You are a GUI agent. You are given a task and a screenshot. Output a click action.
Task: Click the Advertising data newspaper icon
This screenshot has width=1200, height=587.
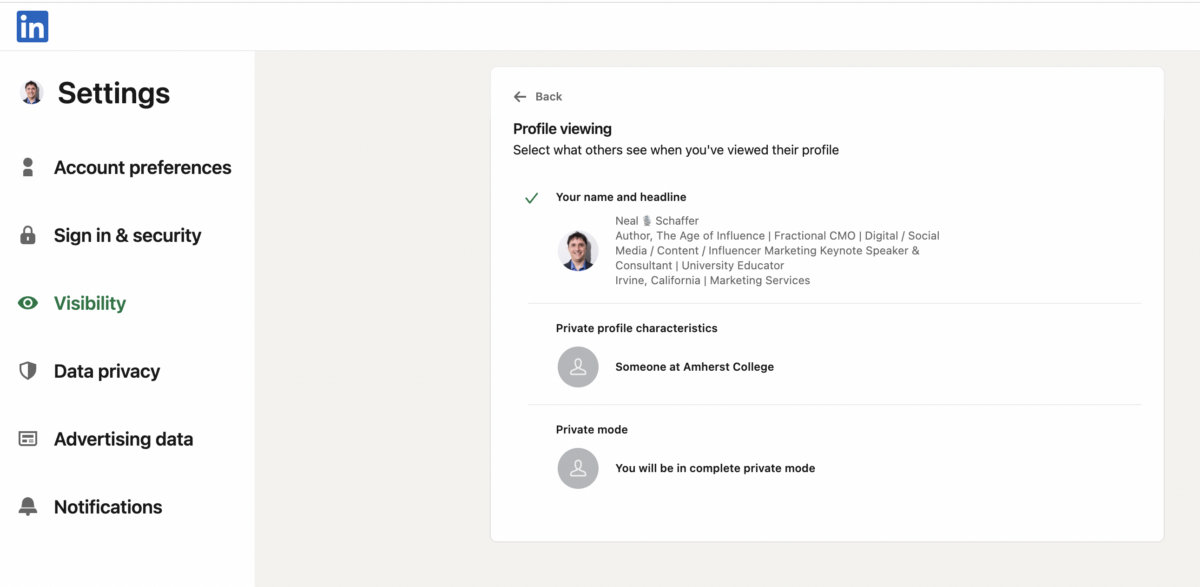(x=28, y=439)
